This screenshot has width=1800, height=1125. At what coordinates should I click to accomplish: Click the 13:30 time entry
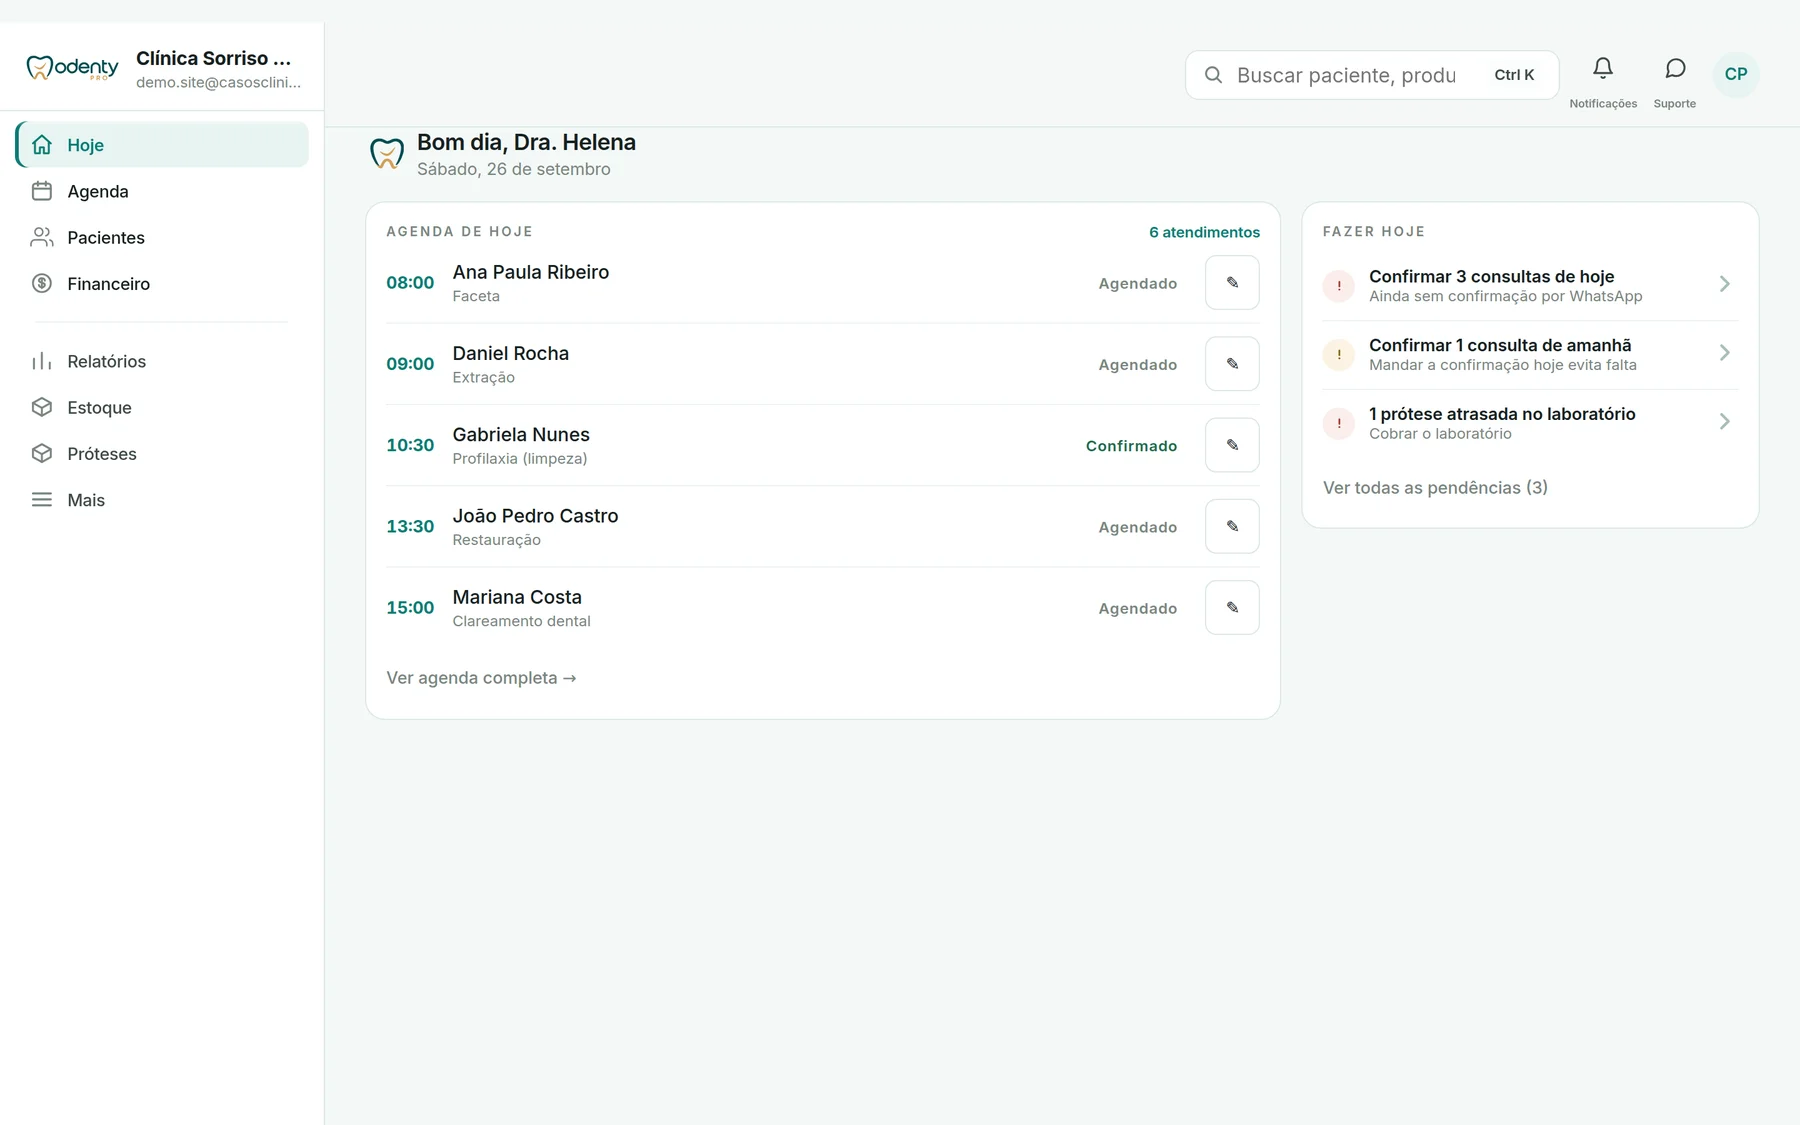point(410,527)
